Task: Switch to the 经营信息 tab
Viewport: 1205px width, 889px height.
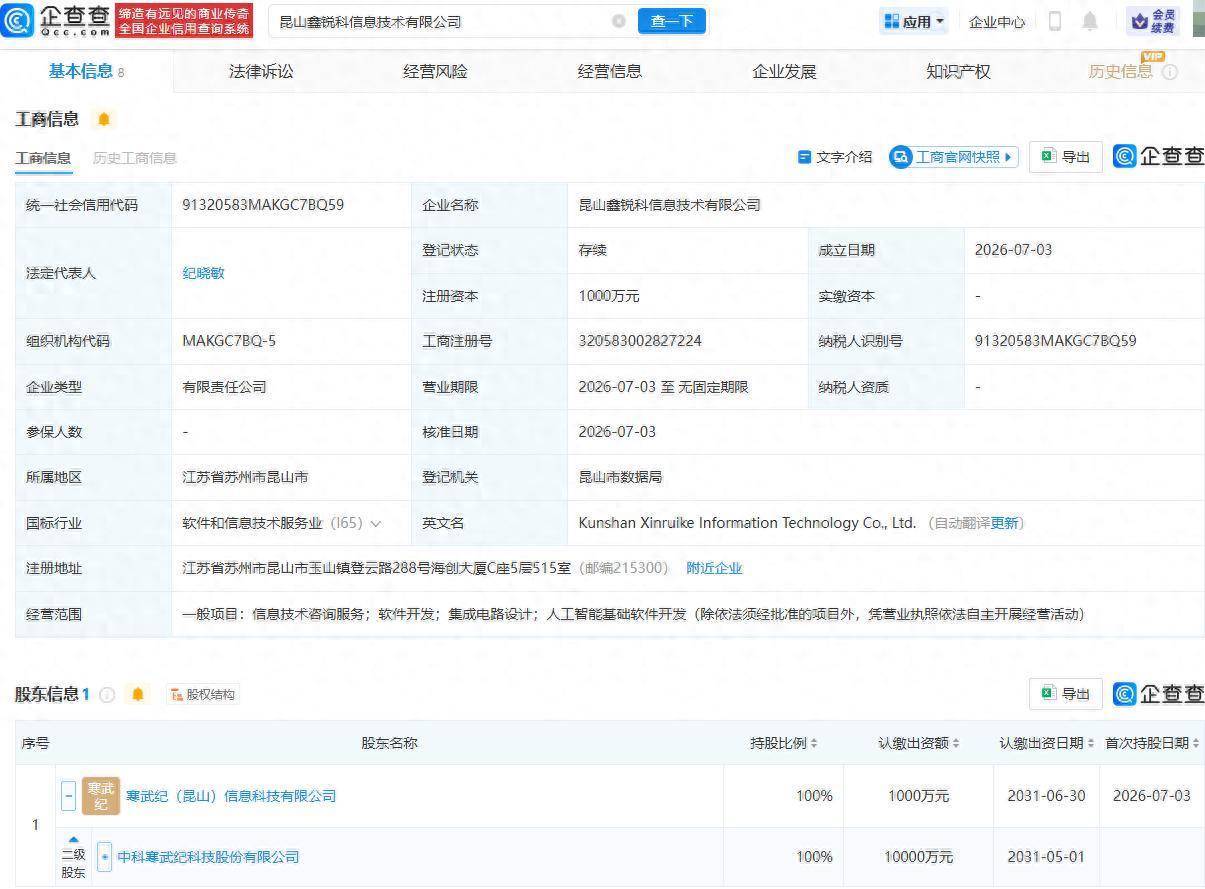Action: tap(610, 71)
